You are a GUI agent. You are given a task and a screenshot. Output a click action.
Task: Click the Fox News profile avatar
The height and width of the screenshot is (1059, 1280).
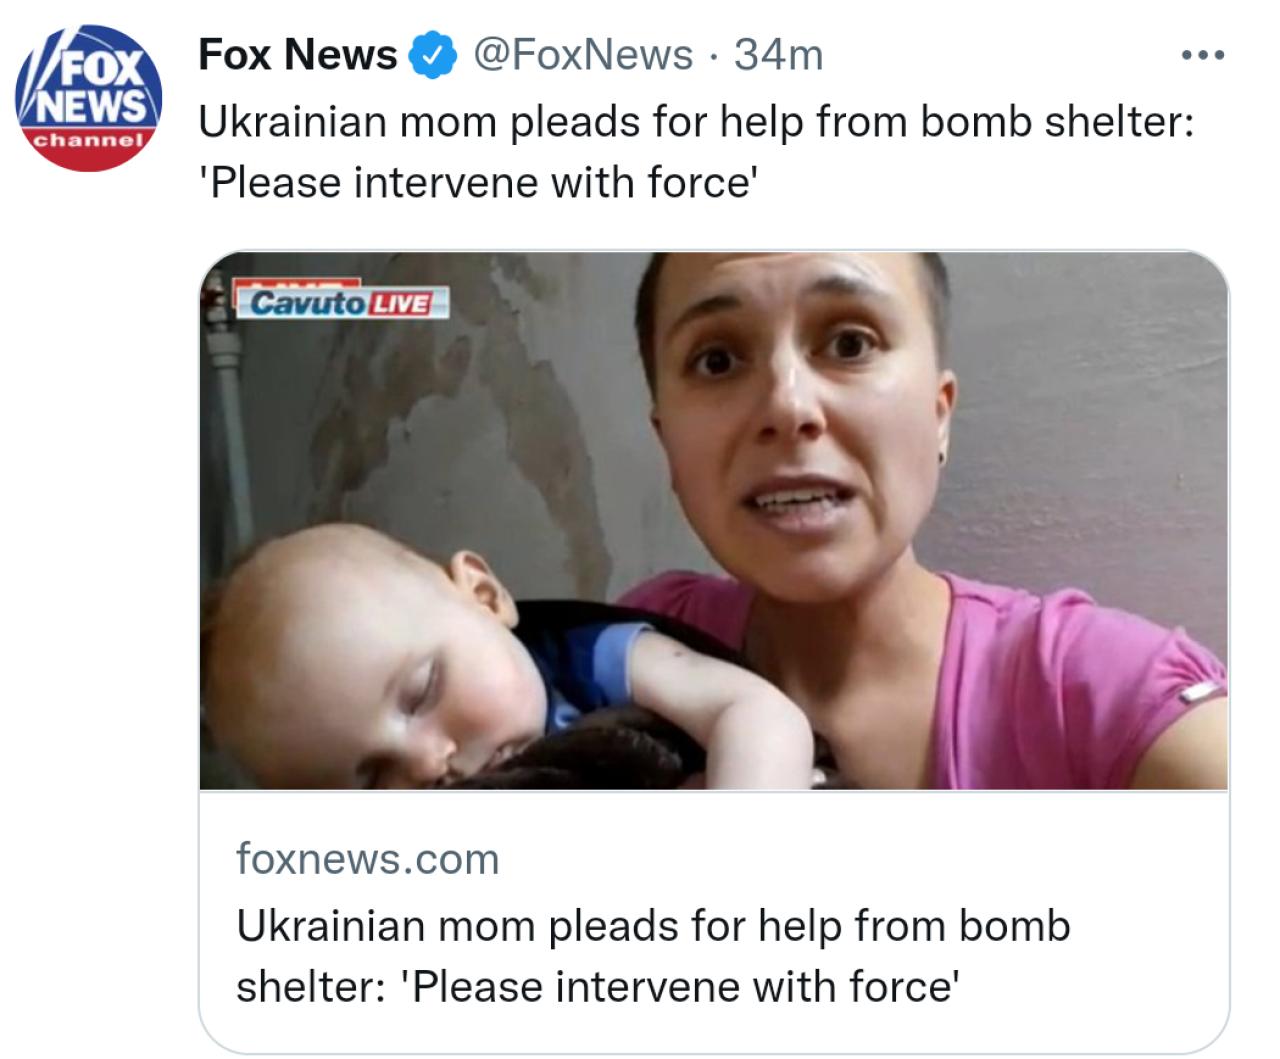pyautogui.click(x=87, y=99)
